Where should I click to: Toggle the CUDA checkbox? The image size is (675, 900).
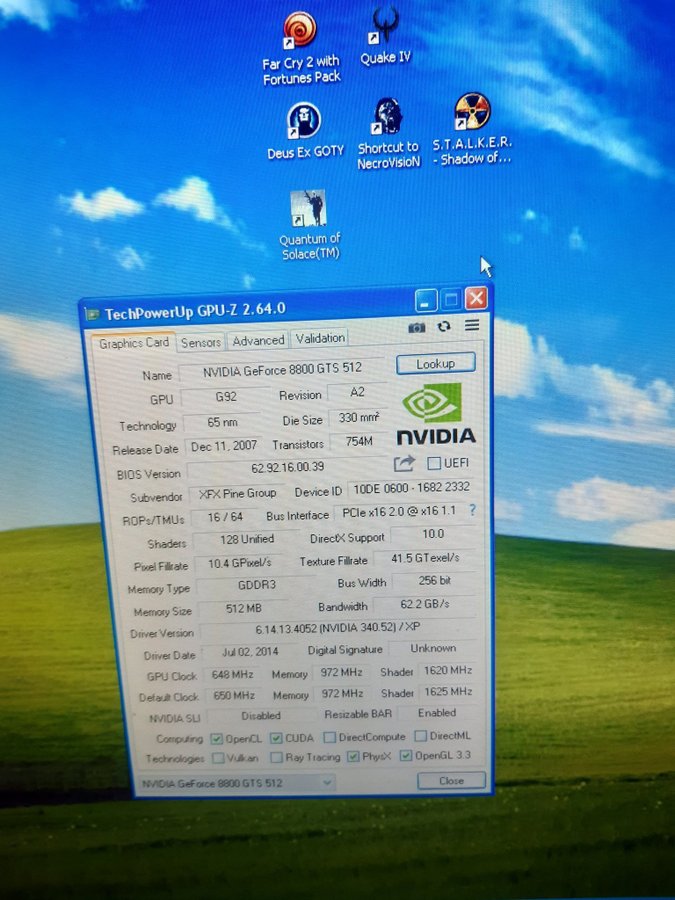276,738
